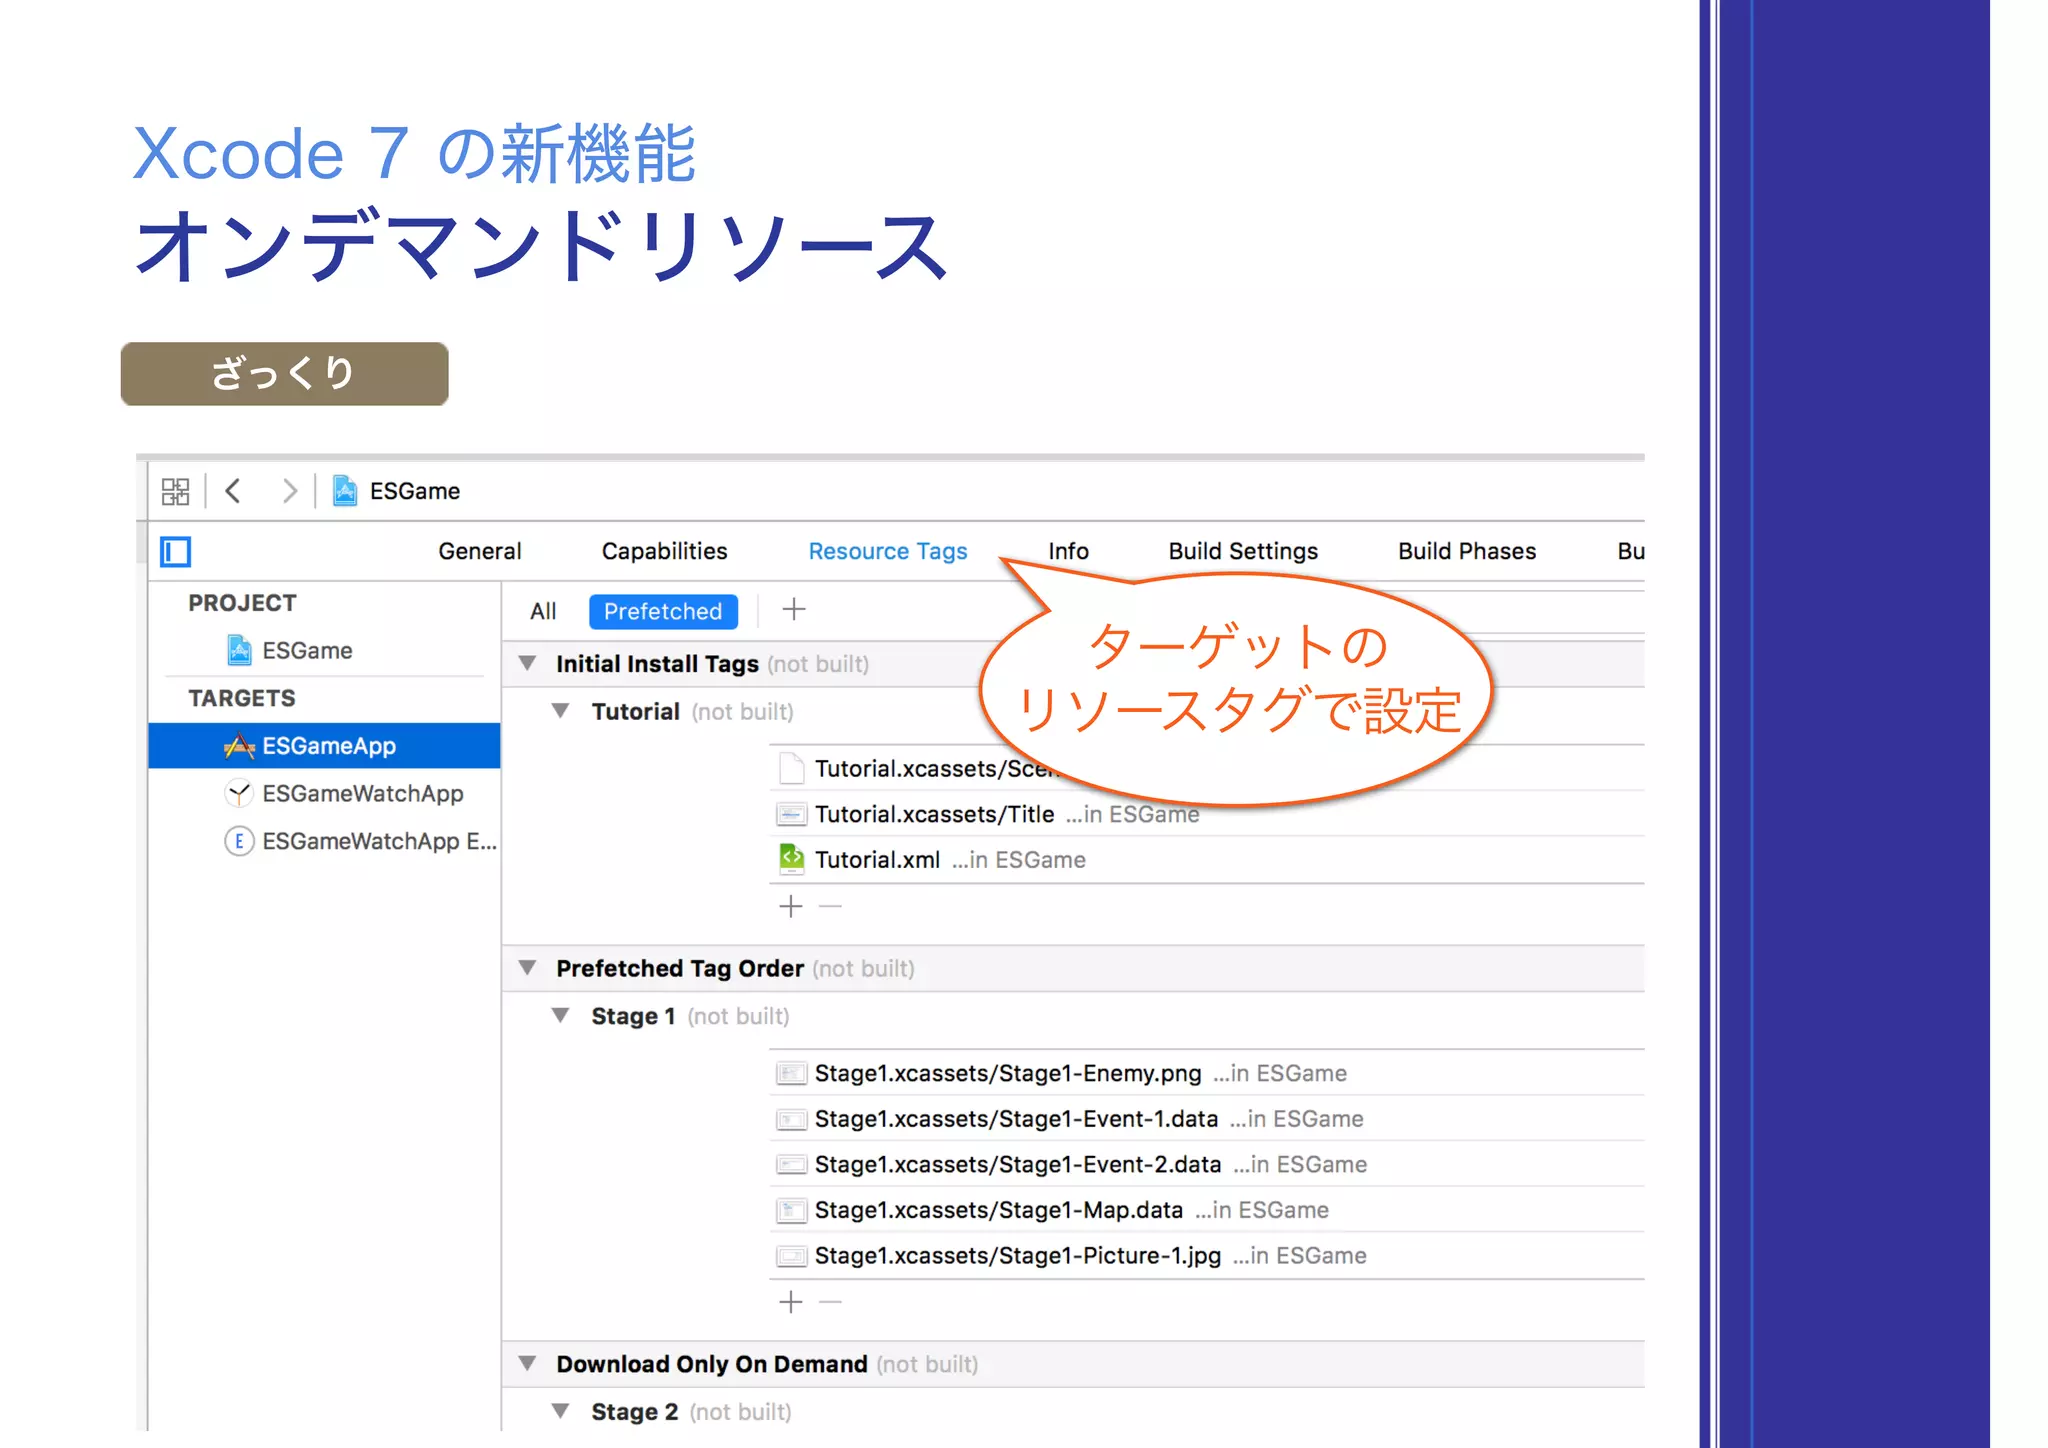Viewport: 2048px width, 1448px height.
Task: Open the General tab
Action: click(x=480, y=551)
